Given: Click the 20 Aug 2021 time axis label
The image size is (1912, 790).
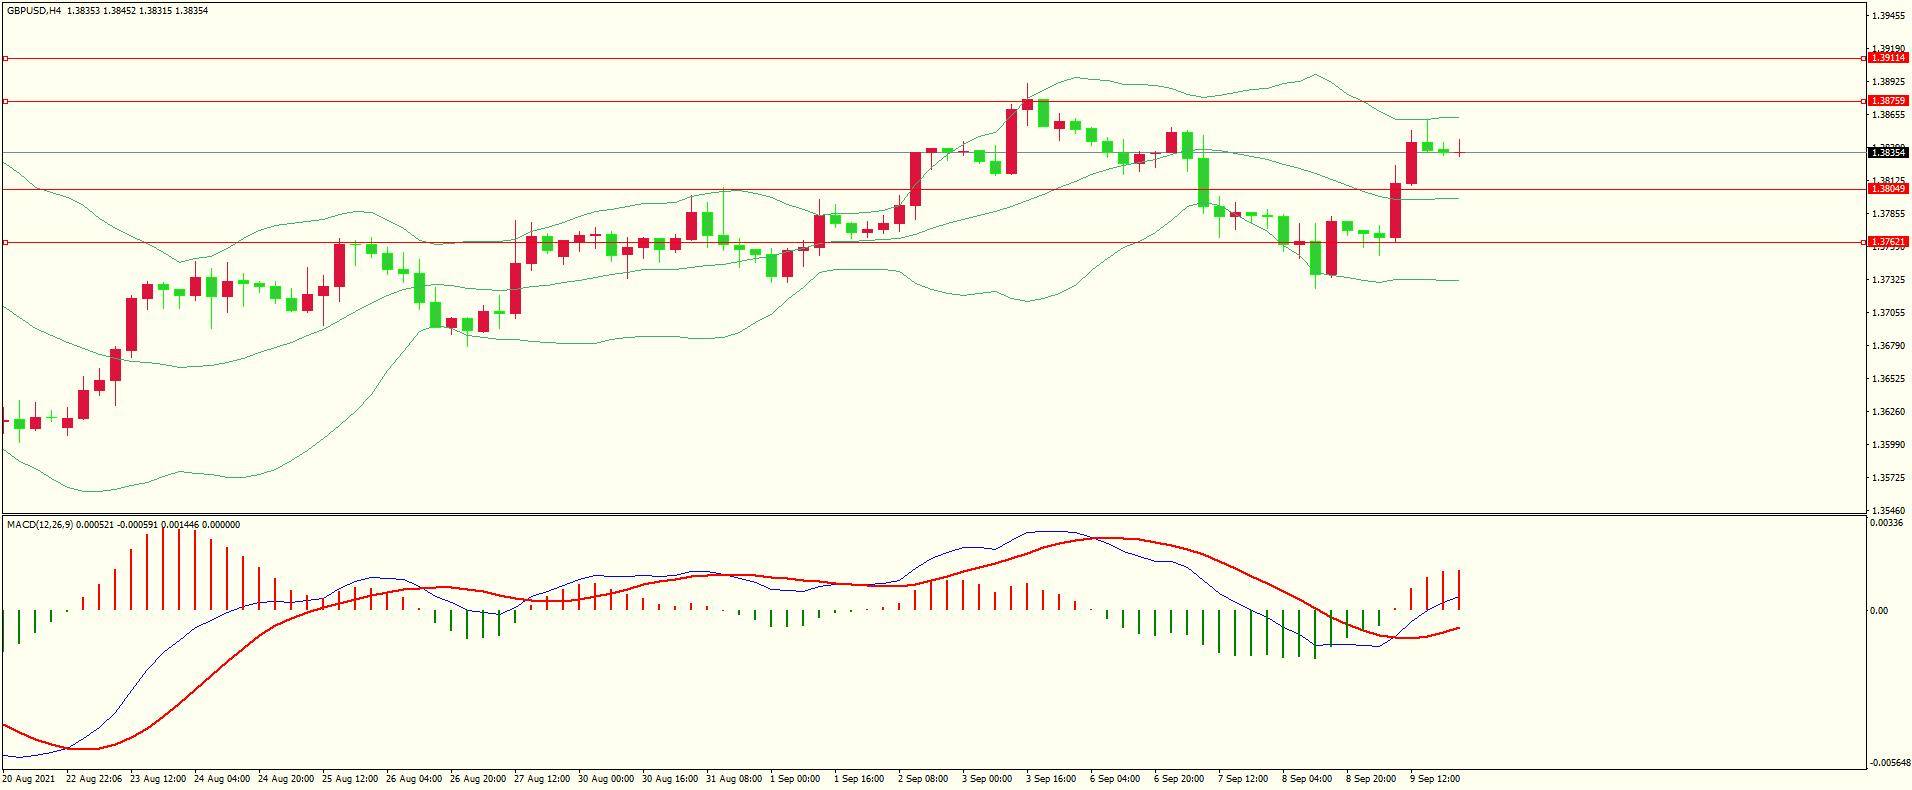Looking at the screenshot, I should 29,779.
